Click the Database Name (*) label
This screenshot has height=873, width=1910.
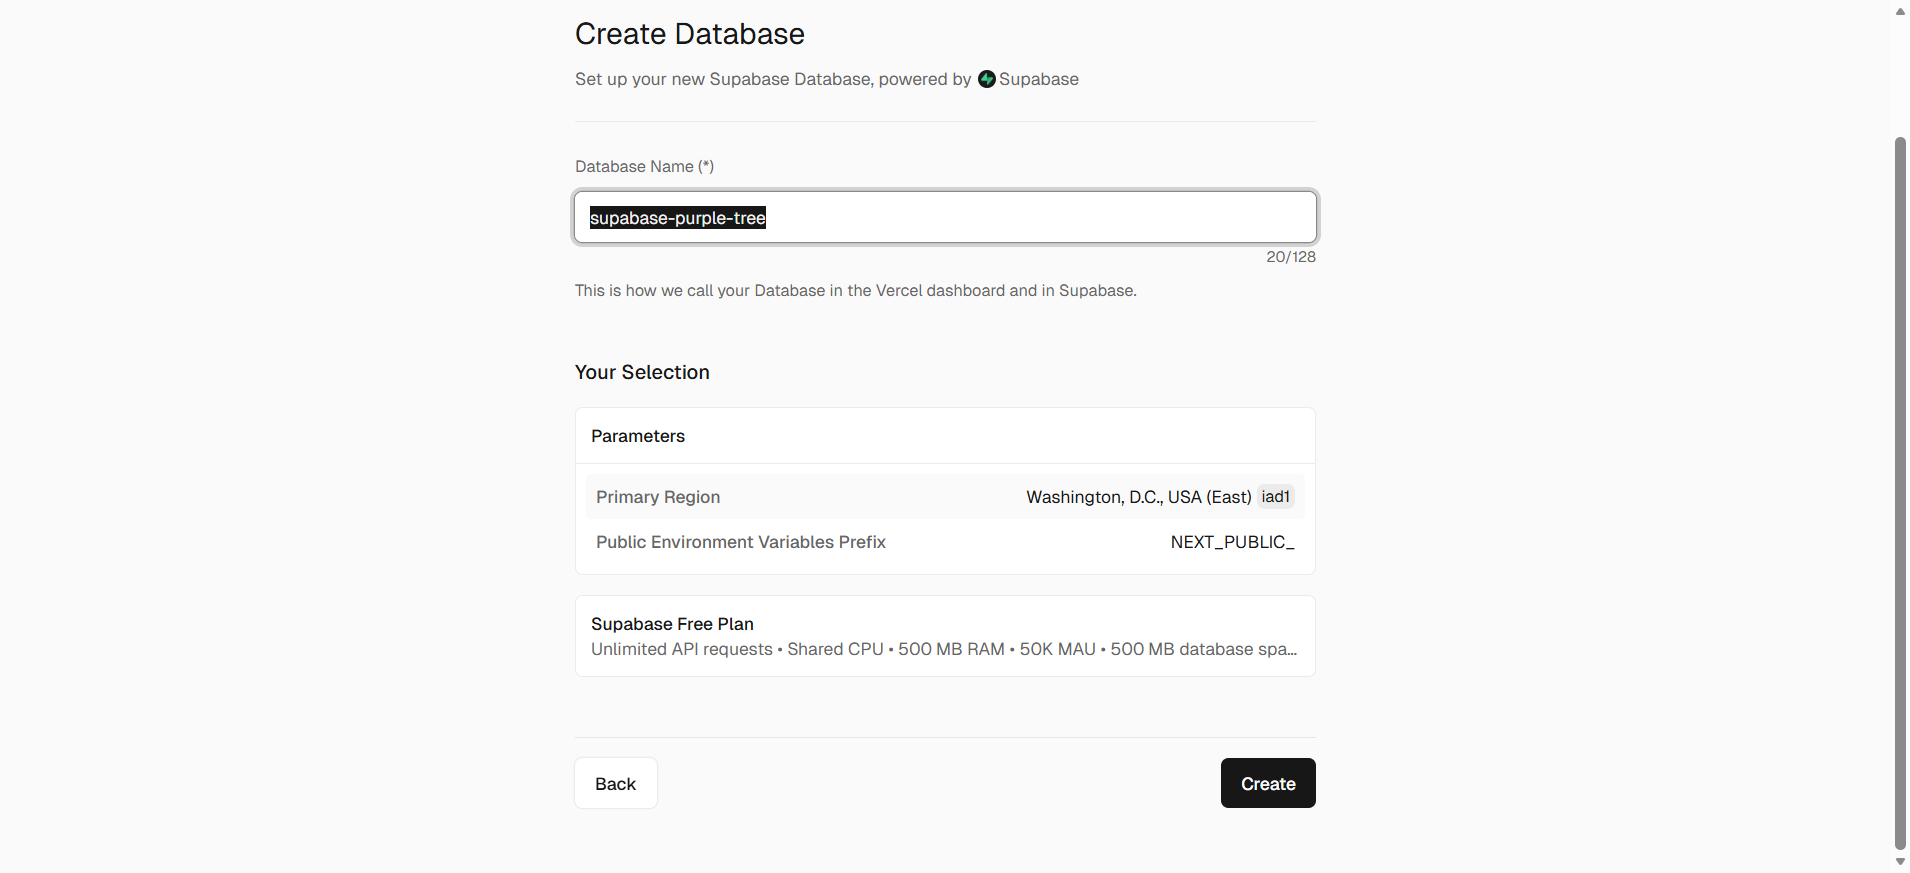coord(645,166)
